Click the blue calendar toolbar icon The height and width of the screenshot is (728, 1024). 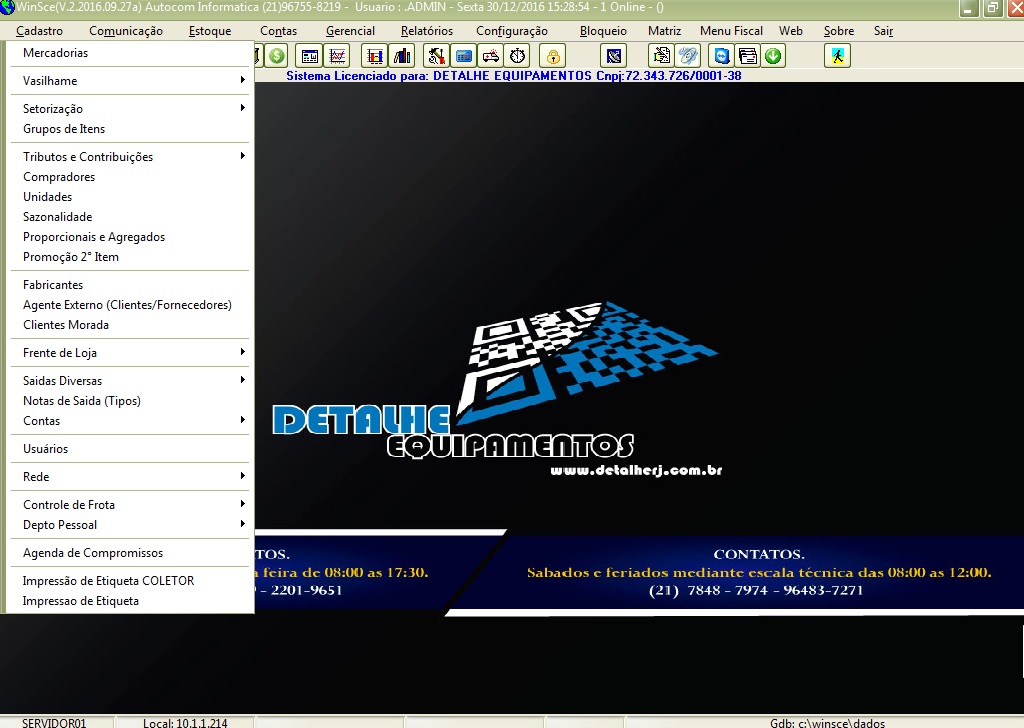click(x=464, y=56)
